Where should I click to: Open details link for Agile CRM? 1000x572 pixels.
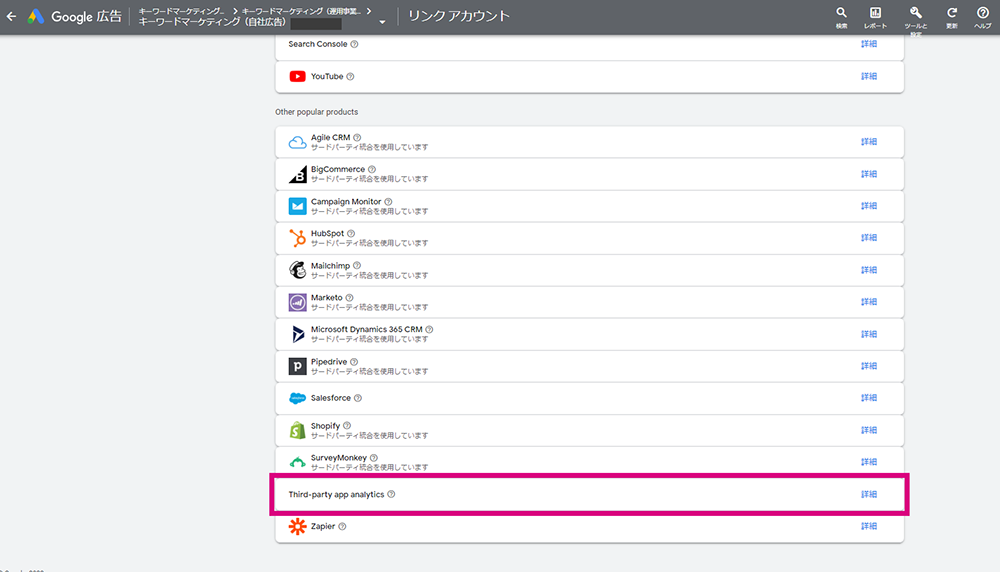tap(869, 142)
